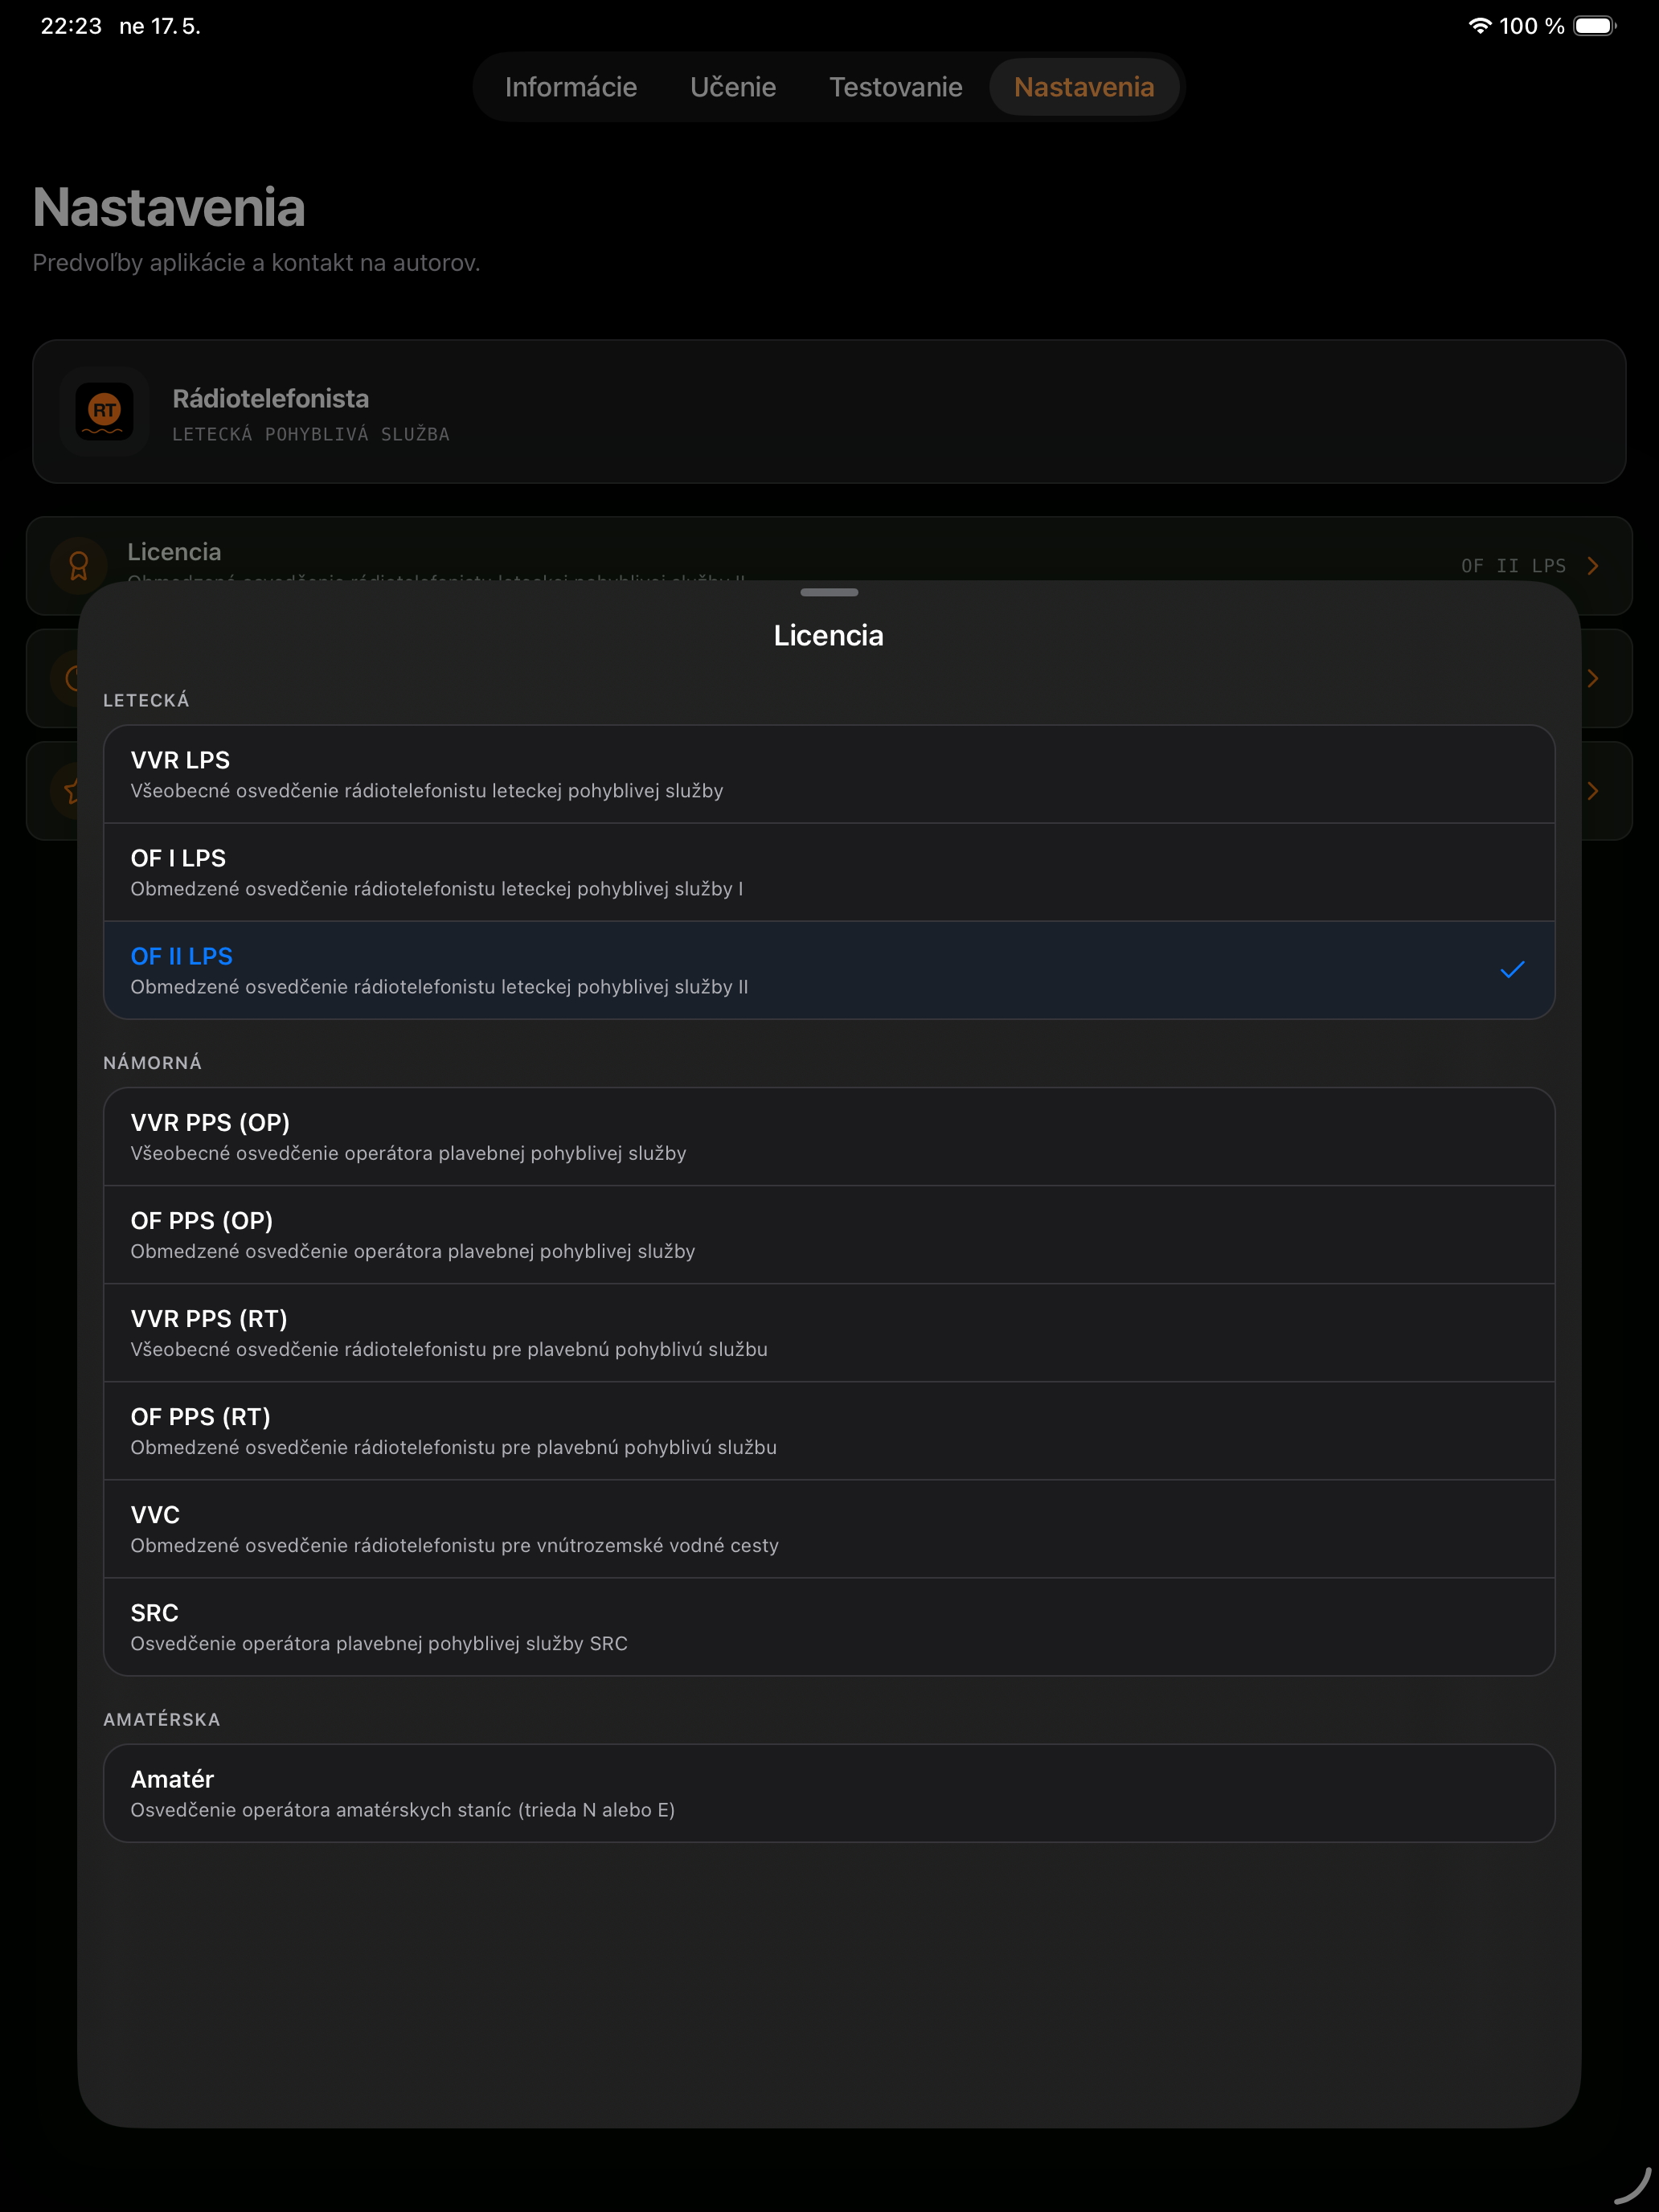Click the 'LETECKÁ' section header
Viewport: 1659px width, 2212px height.
146,701
